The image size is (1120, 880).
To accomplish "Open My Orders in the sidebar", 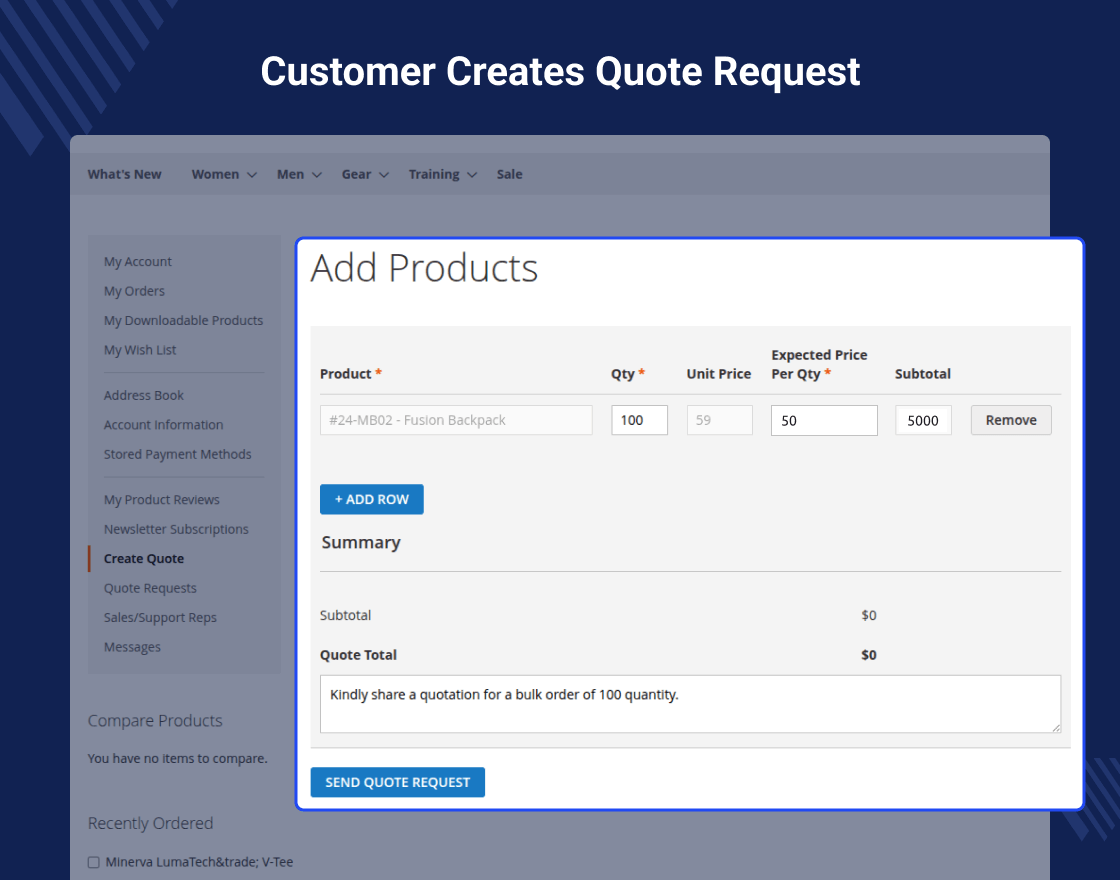I will tap(134, 291).
